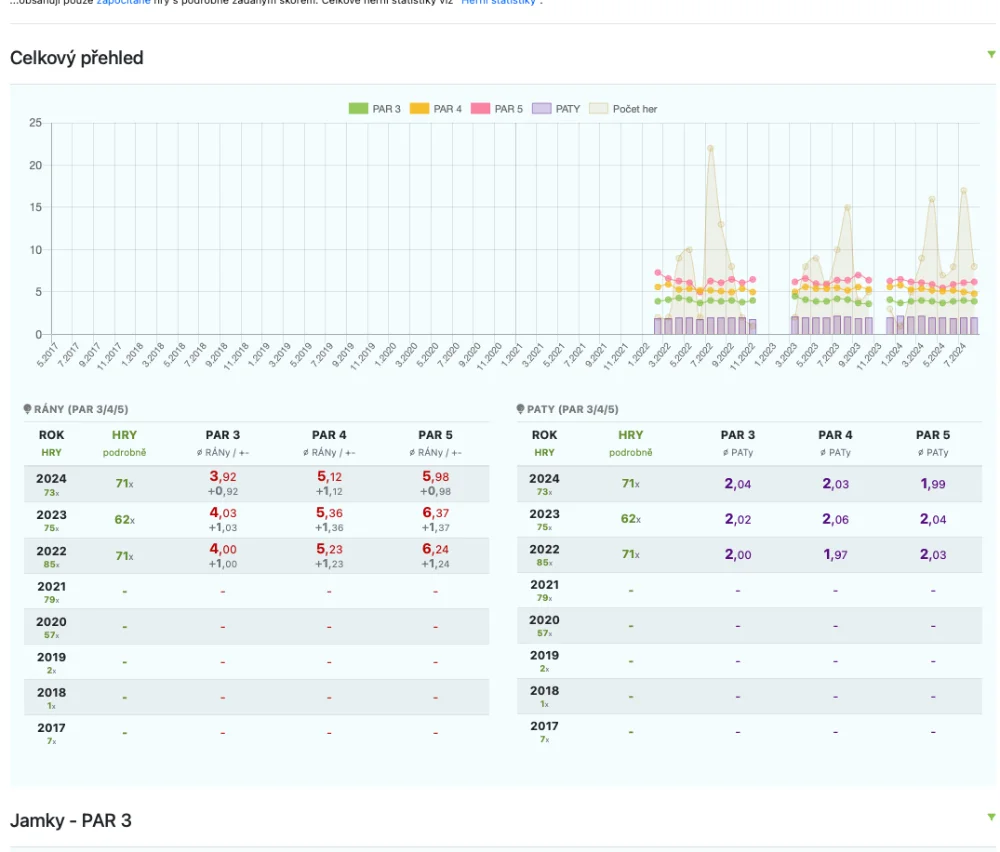The width and height of the screenshot is (1000, 852).
Task: Click the 6,24 PAR 5 value for 2022
Action: tap(436, 549)
